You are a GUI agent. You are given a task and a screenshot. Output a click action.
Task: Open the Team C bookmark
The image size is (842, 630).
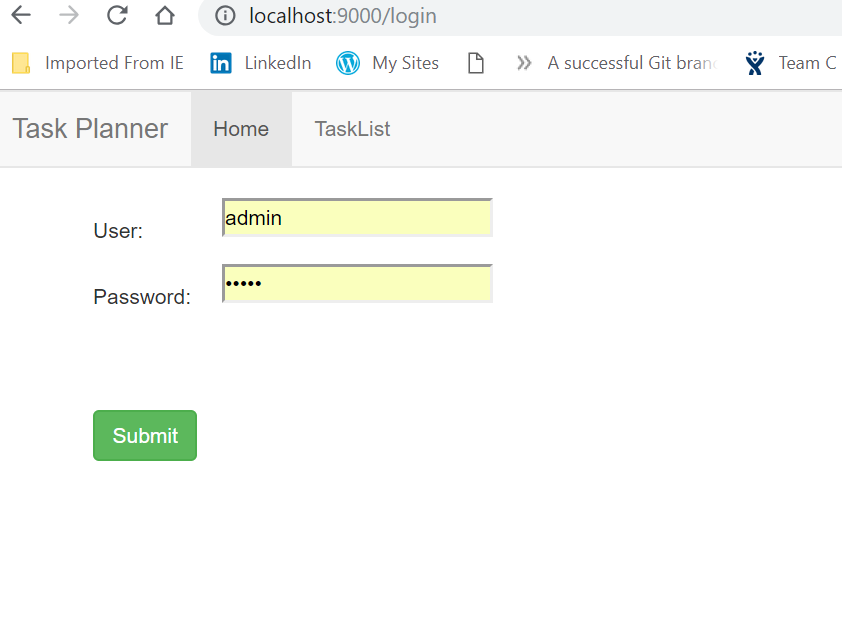tap(791, 63)
